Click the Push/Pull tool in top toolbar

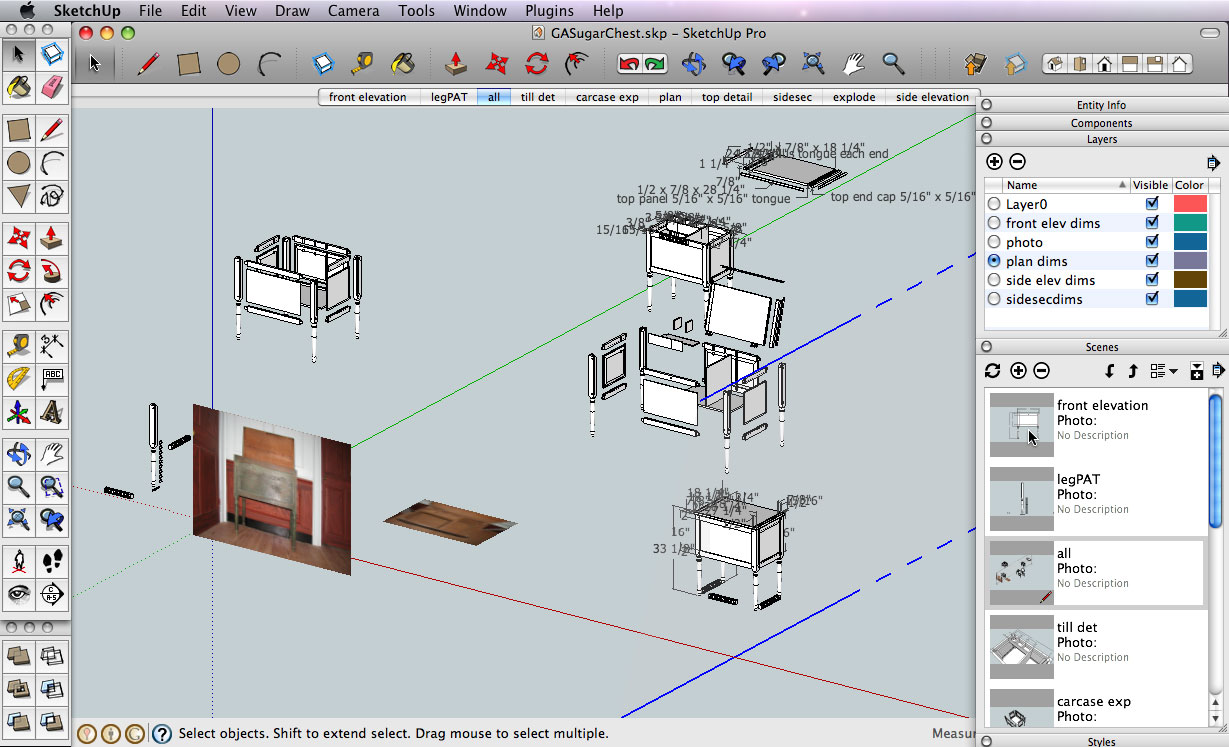coord(456,64)
